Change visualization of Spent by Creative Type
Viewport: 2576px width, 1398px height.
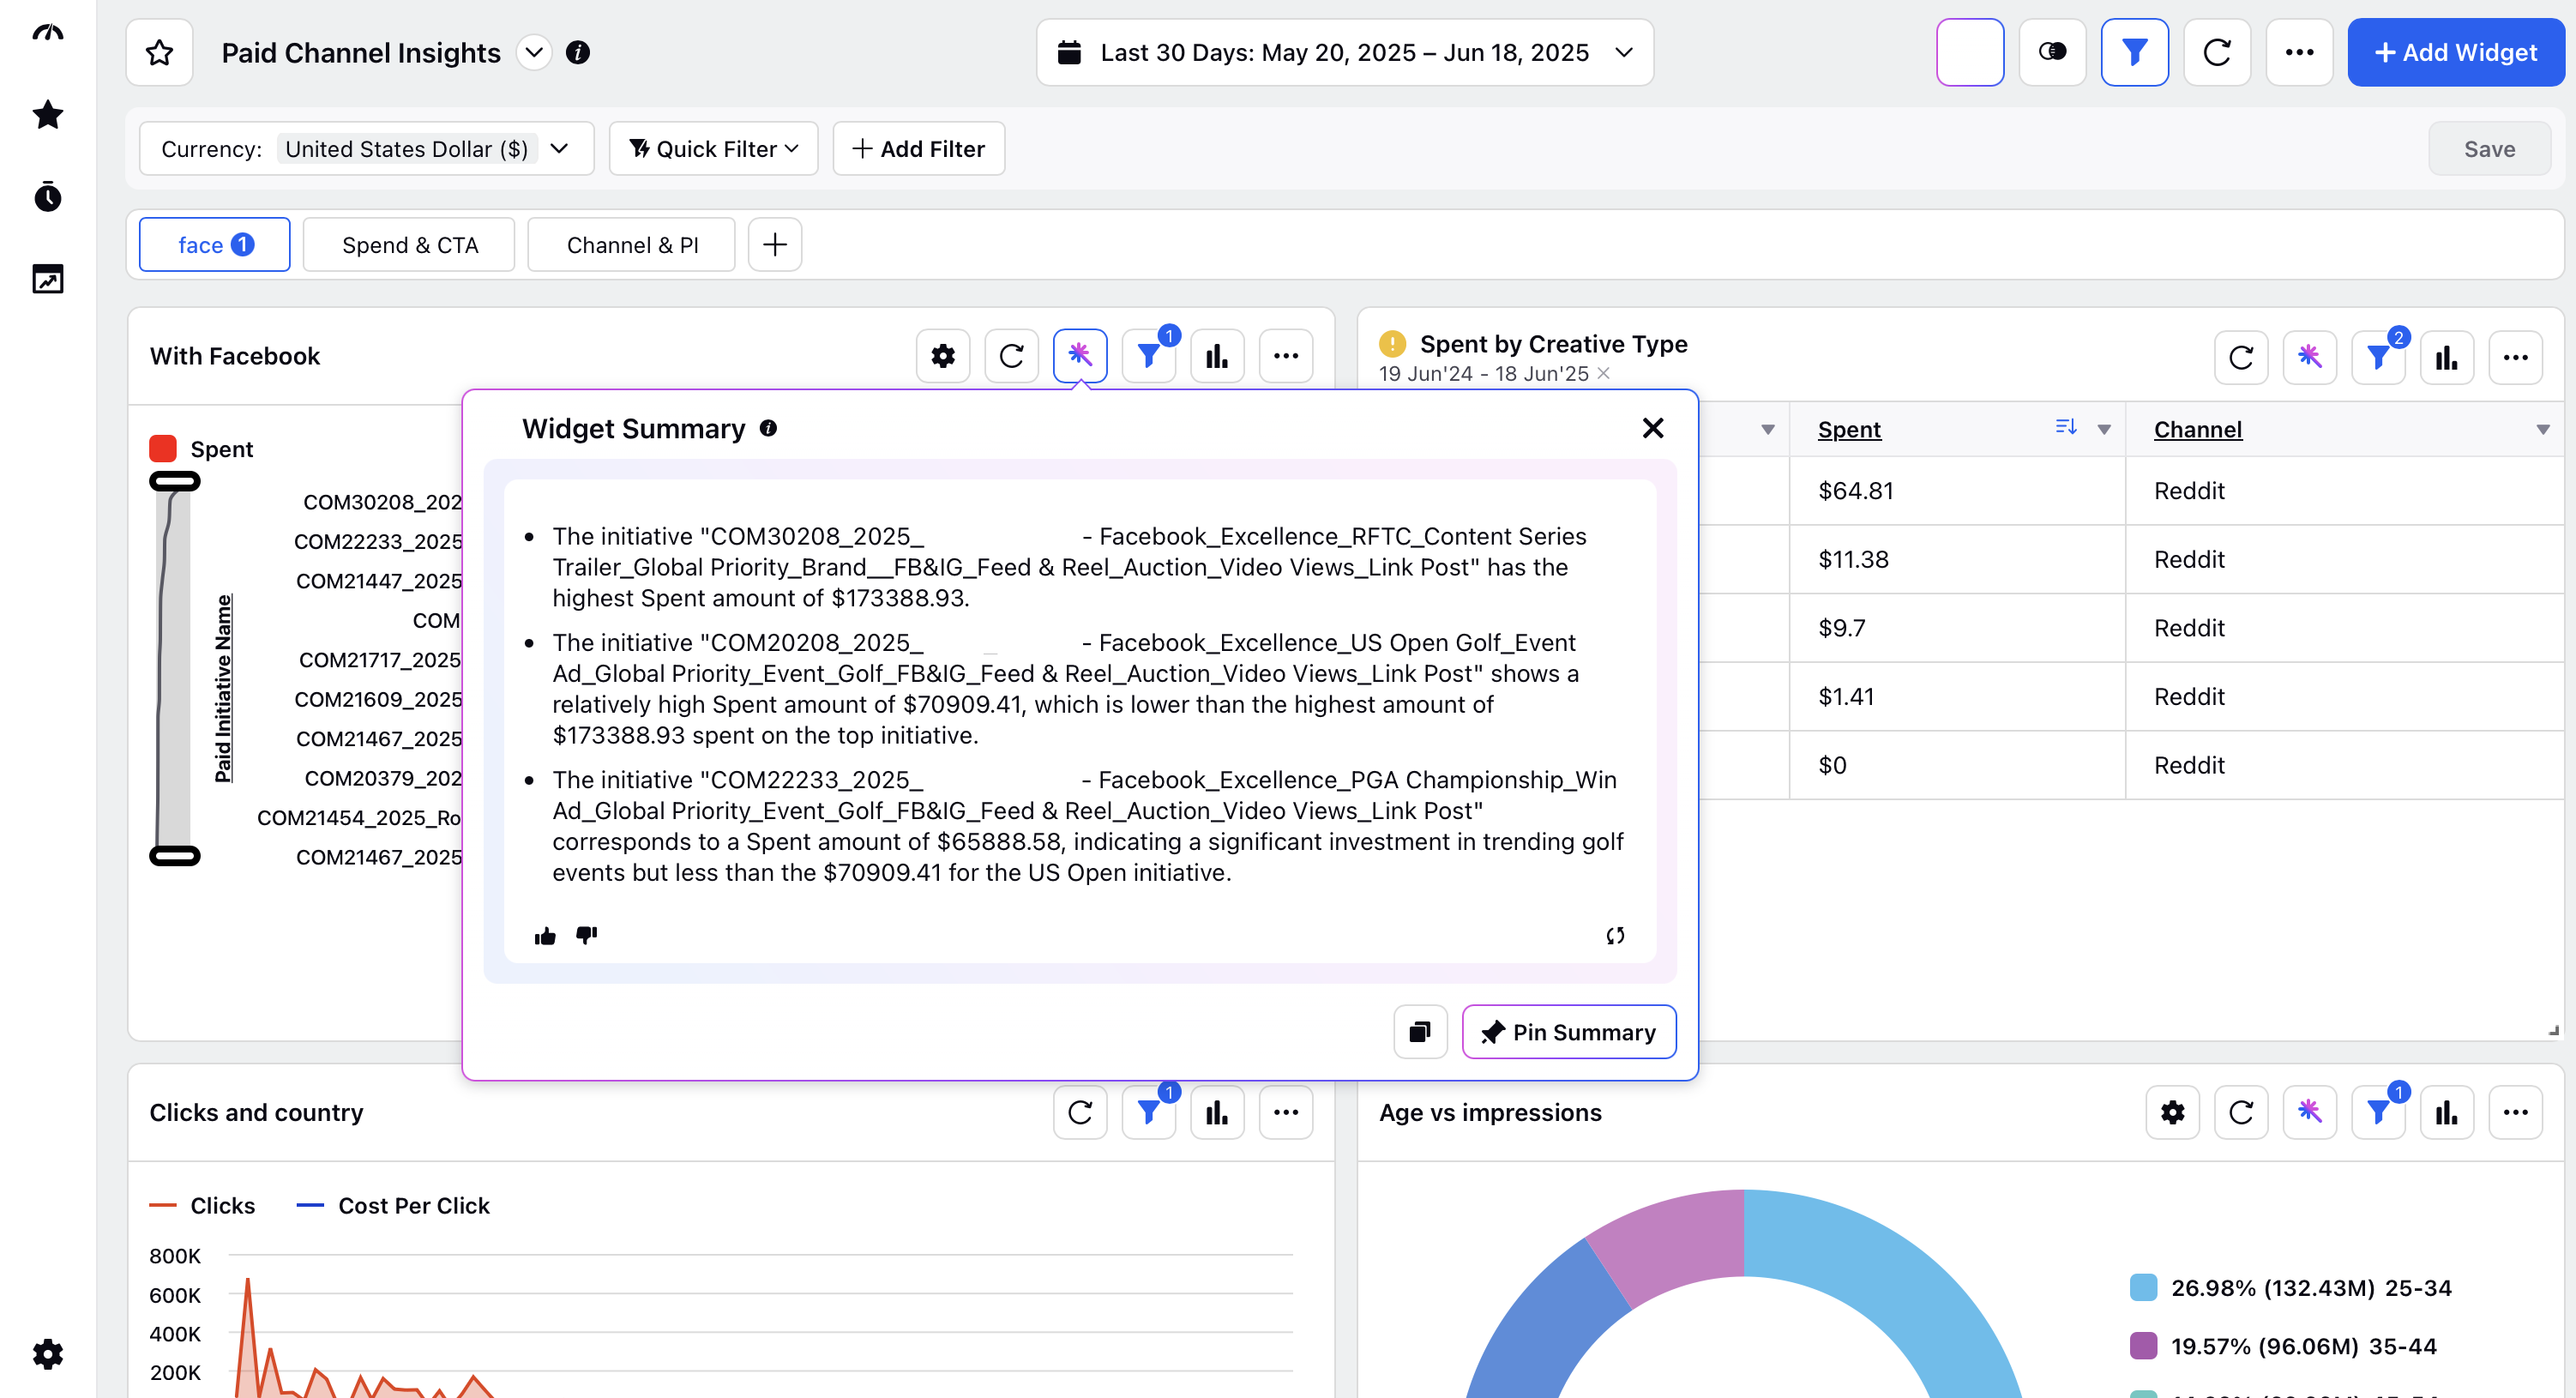point(2446,357)
